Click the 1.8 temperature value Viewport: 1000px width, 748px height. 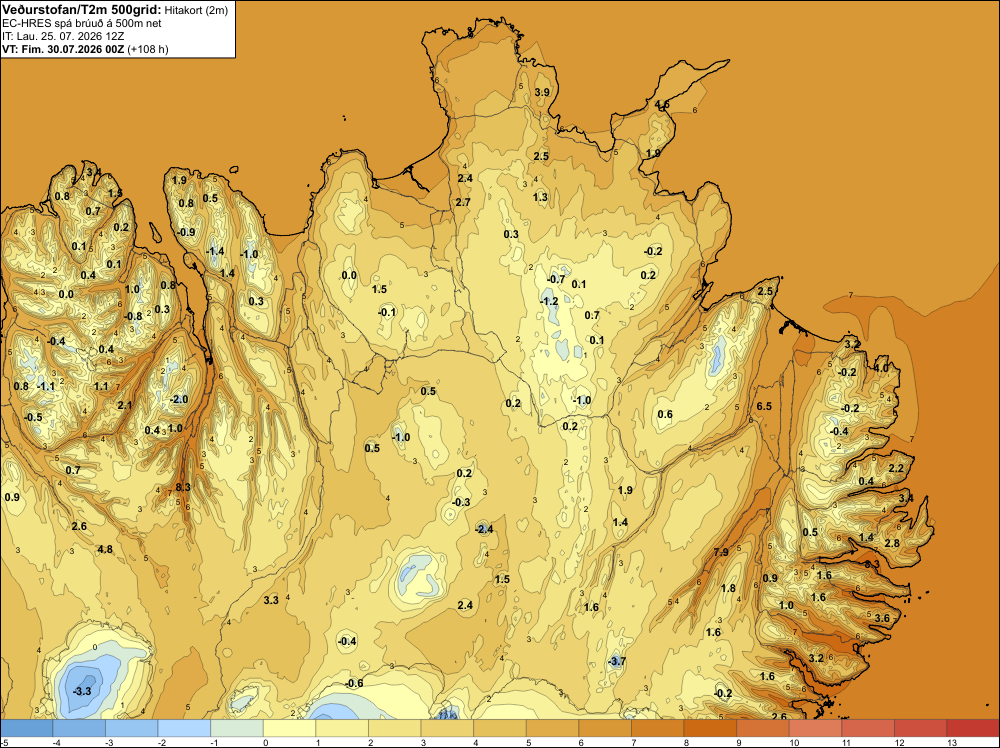pos(728,589)
